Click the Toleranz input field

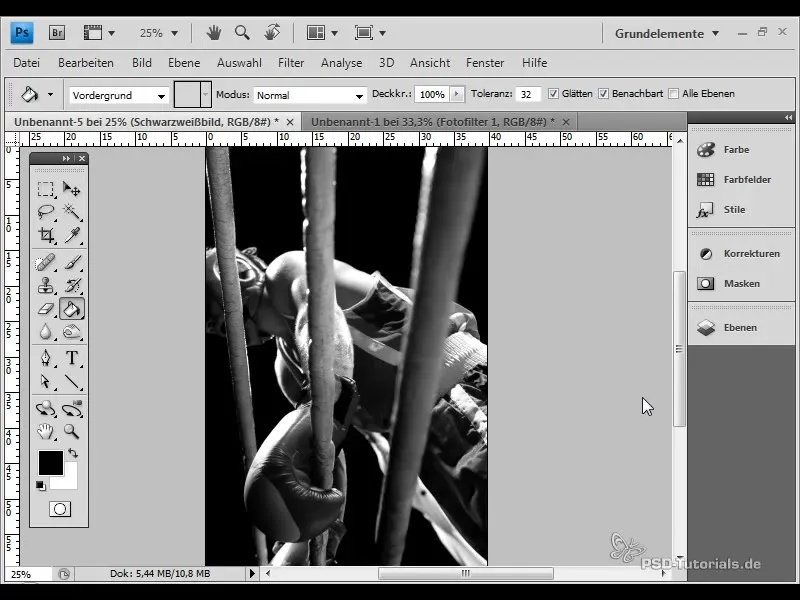point(528,94)
